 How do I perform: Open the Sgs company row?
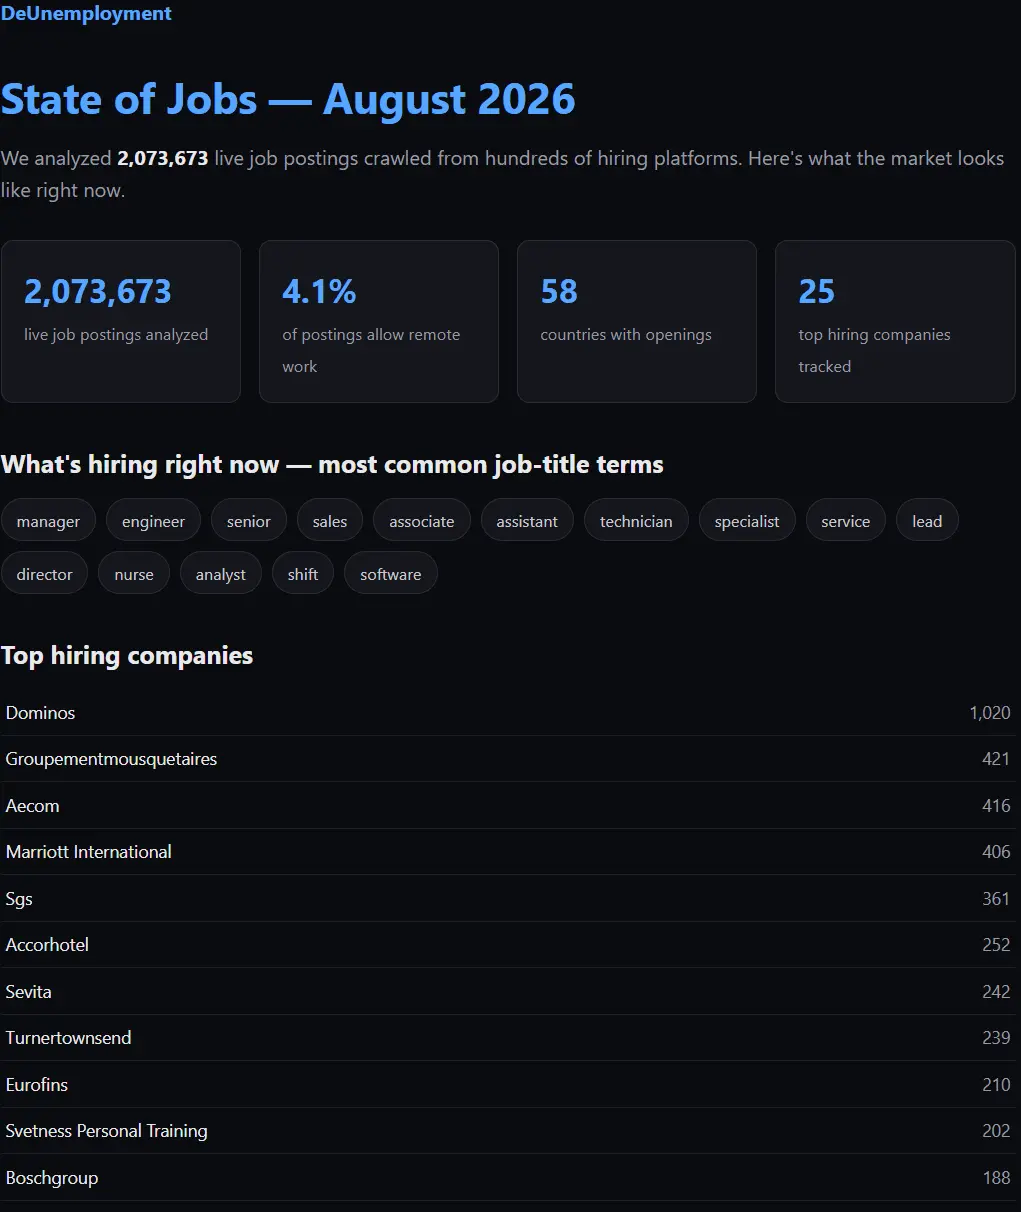(x=508, y=899)
